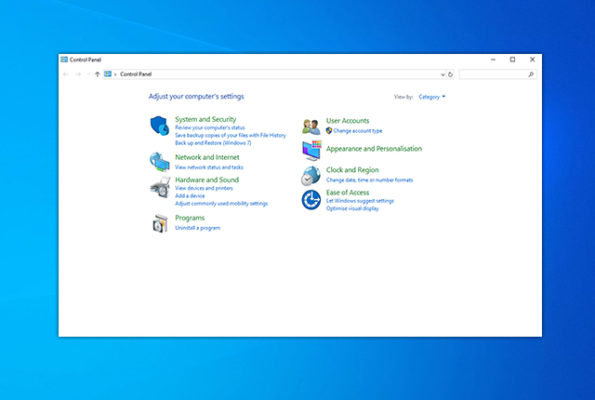Click the Control Panel breadcrumb text
This screenshot has height=400, width=595.
(x=136, y=74)
